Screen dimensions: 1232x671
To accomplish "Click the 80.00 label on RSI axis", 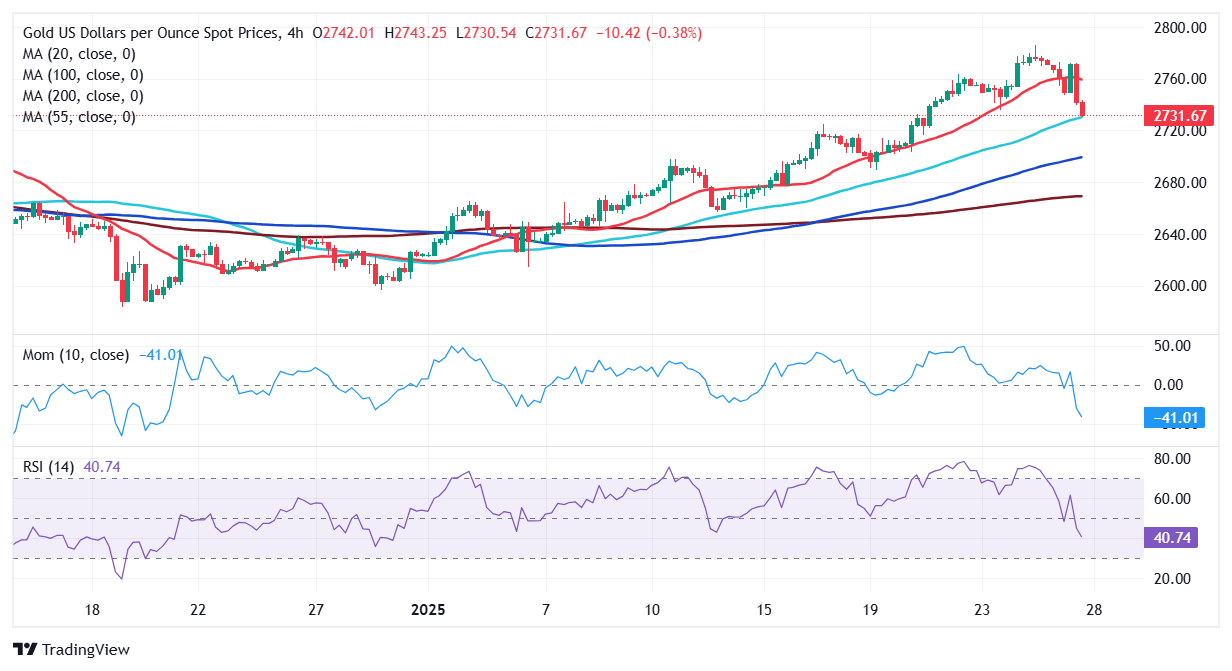I will [x=1170, y=459].
